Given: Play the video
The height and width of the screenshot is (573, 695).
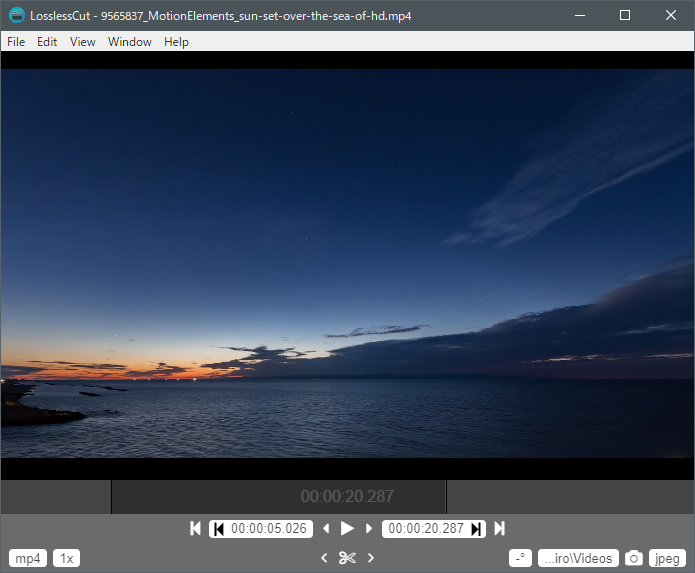Looking at the screenshot, I should coord(347,528).
